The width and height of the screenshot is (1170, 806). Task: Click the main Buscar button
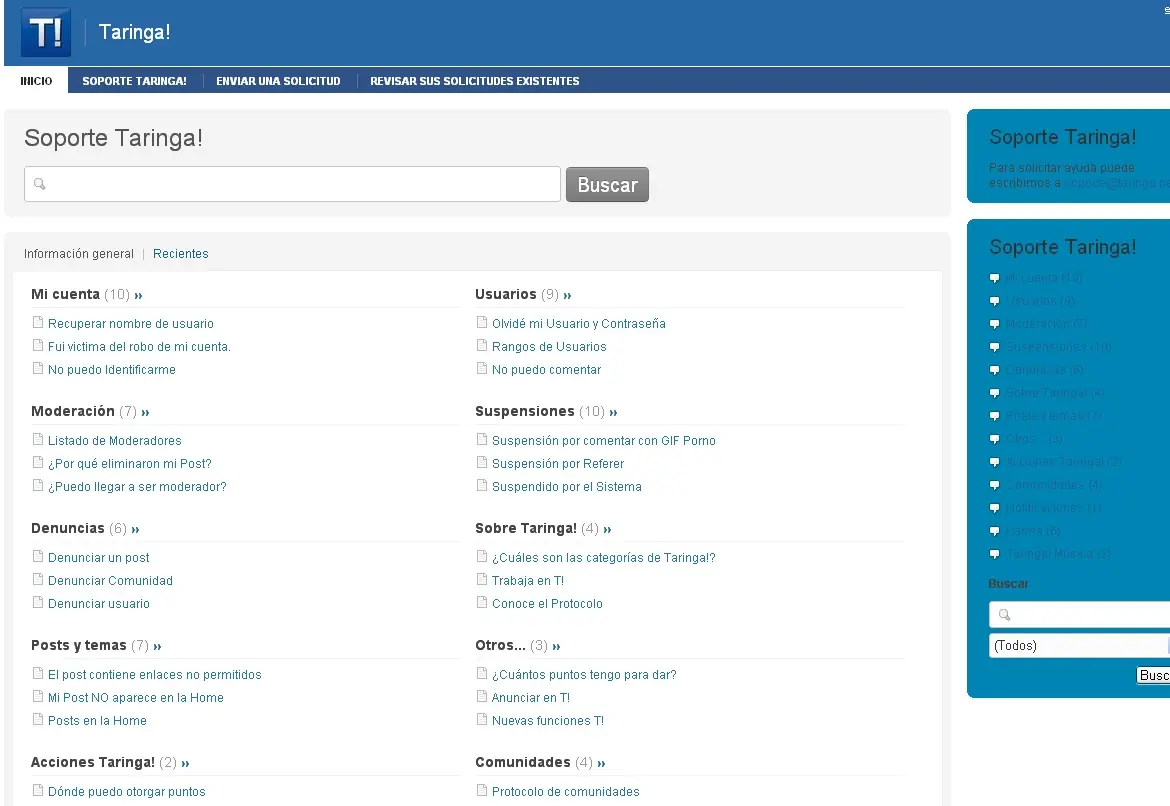click(x=607, y=184)
